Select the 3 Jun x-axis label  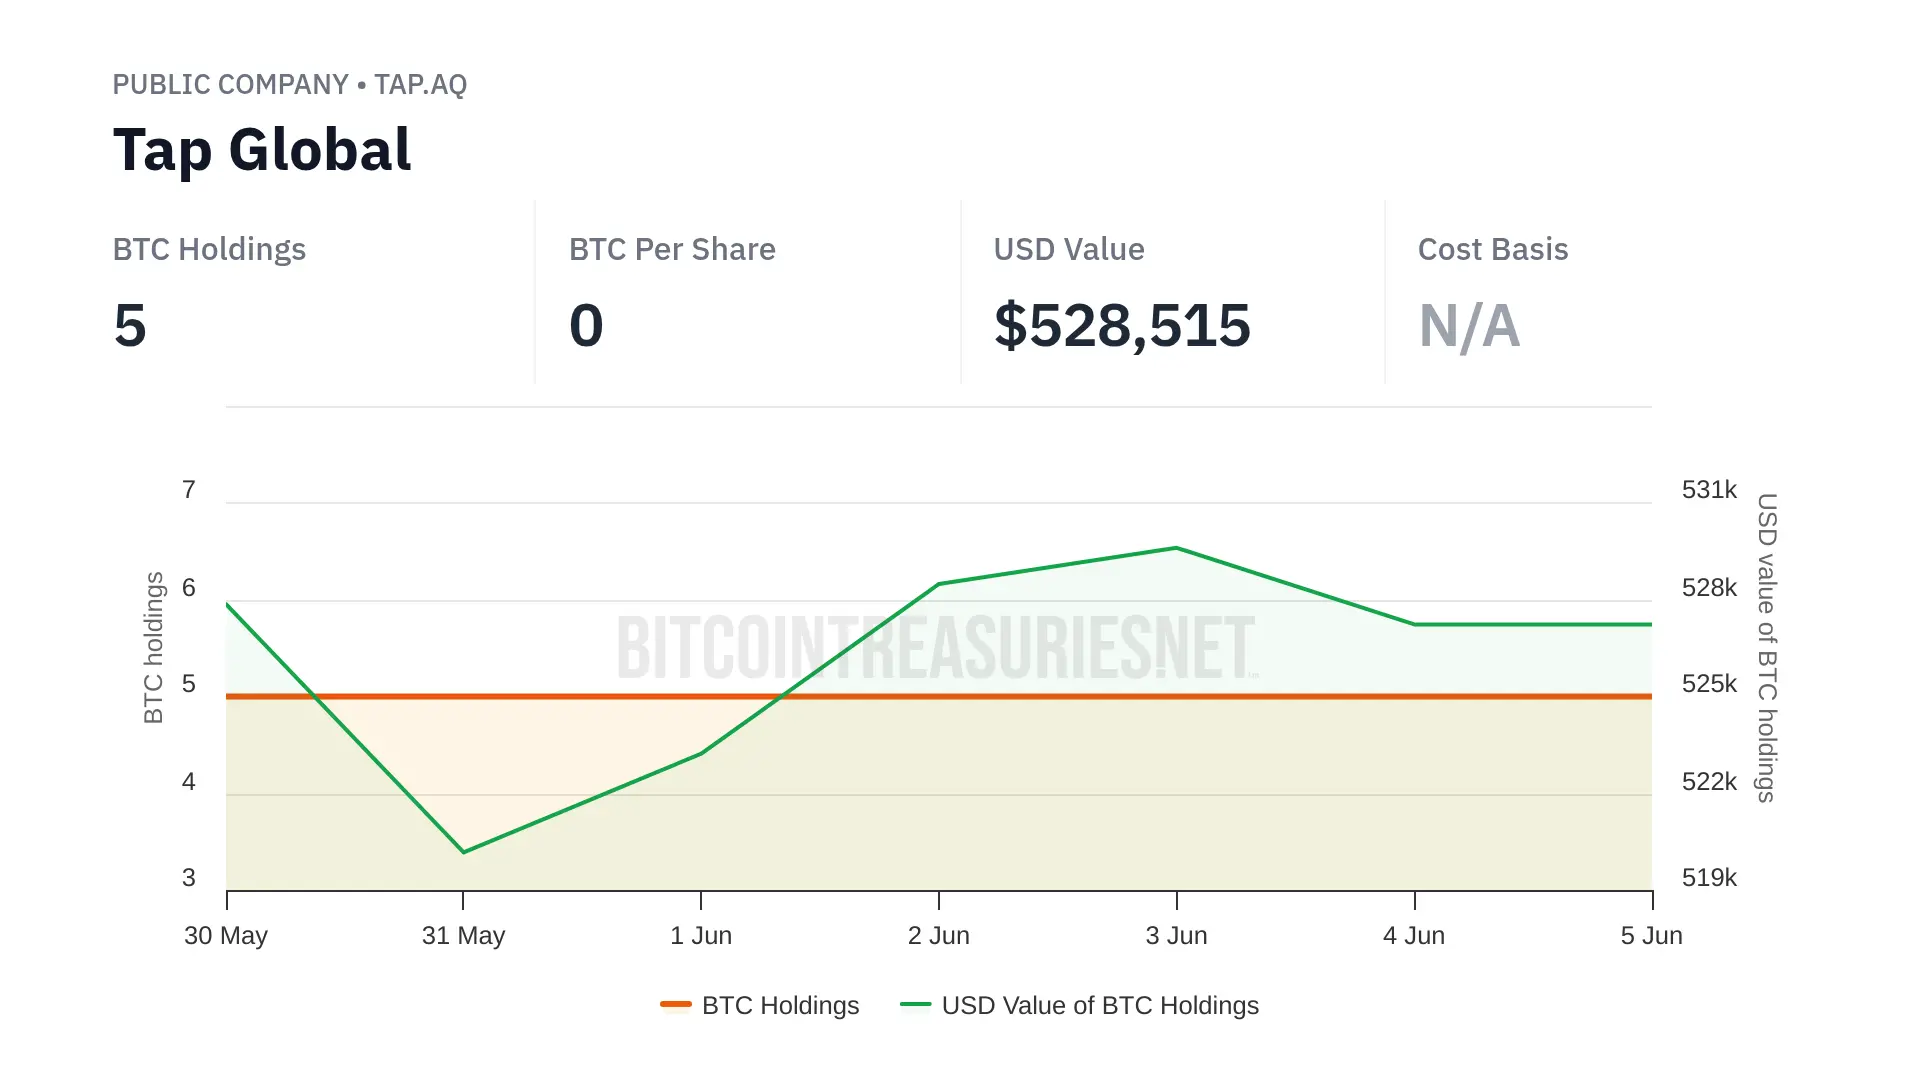point(1177,936)
